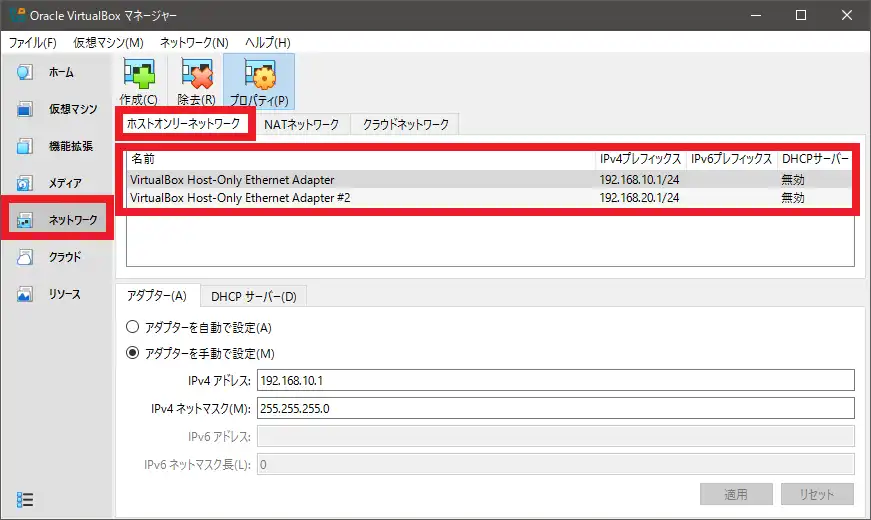Select 'Configure adapter automatically' (自動で設定) radio

[x=132, y=327]
